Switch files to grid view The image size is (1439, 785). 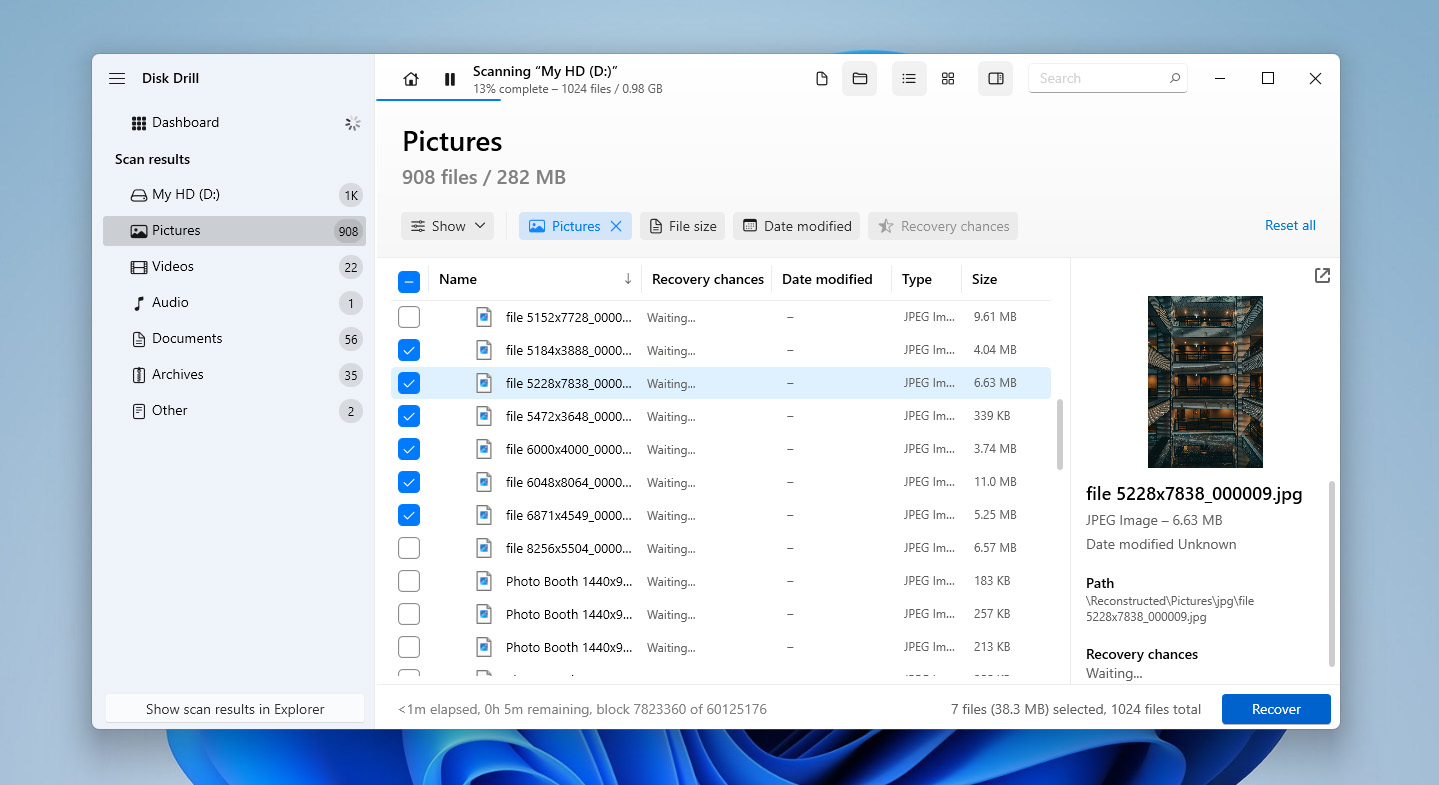(x=947, y=78)
